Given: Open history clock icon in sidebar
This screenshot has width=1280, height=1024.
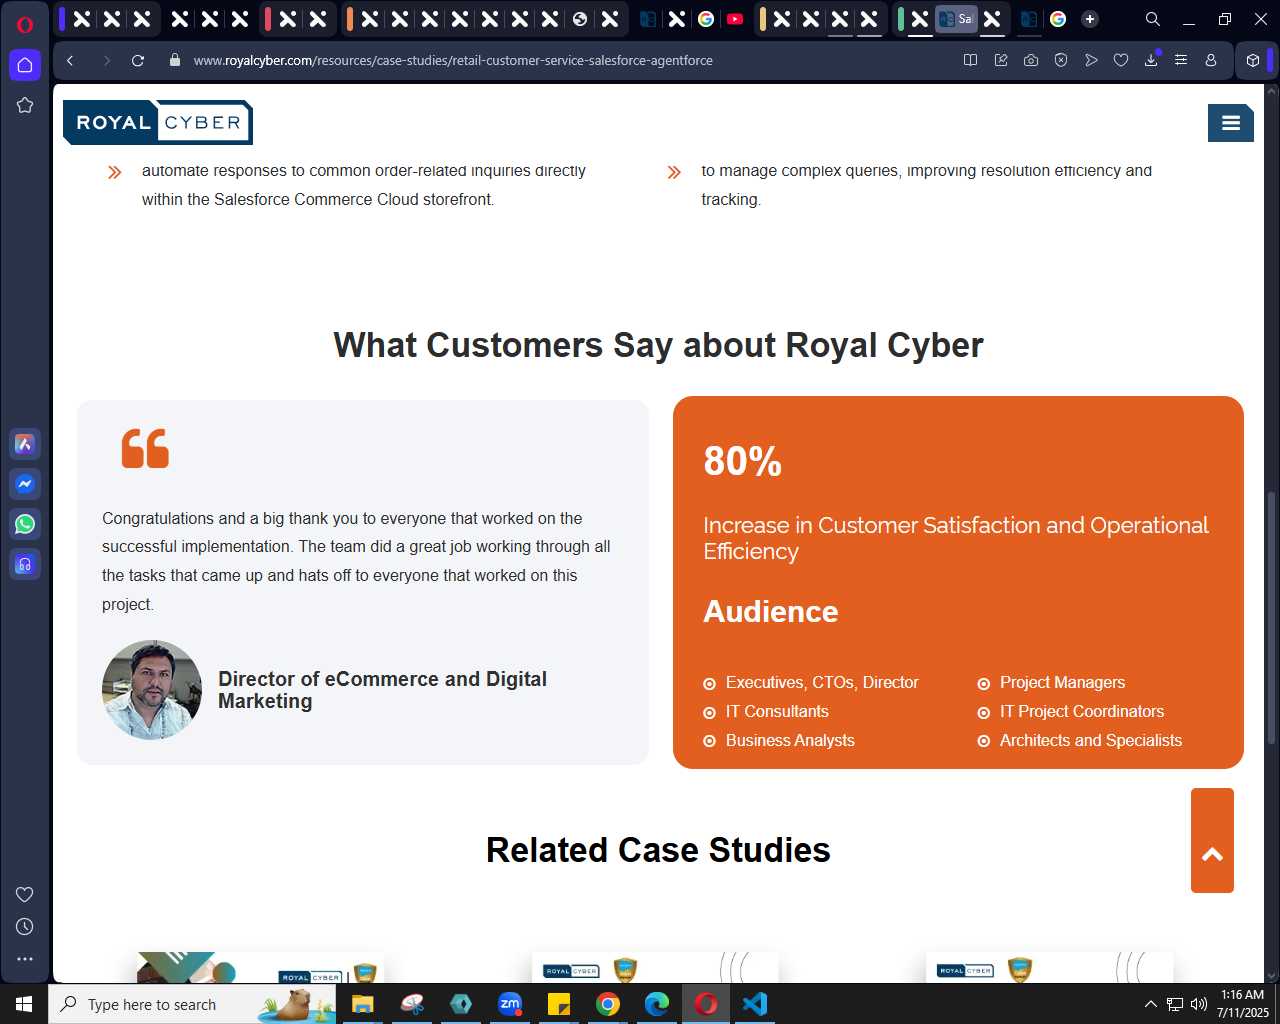Looking at the screenshot, I should coord(25,927).
